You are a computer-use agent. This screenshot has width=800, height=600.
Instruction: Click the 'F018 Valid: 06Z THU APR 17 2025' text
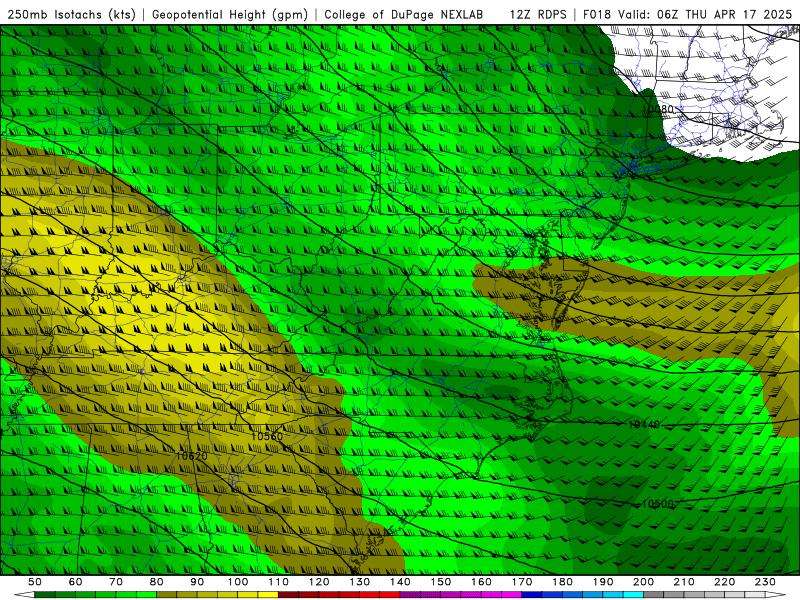tap(687, 15)
